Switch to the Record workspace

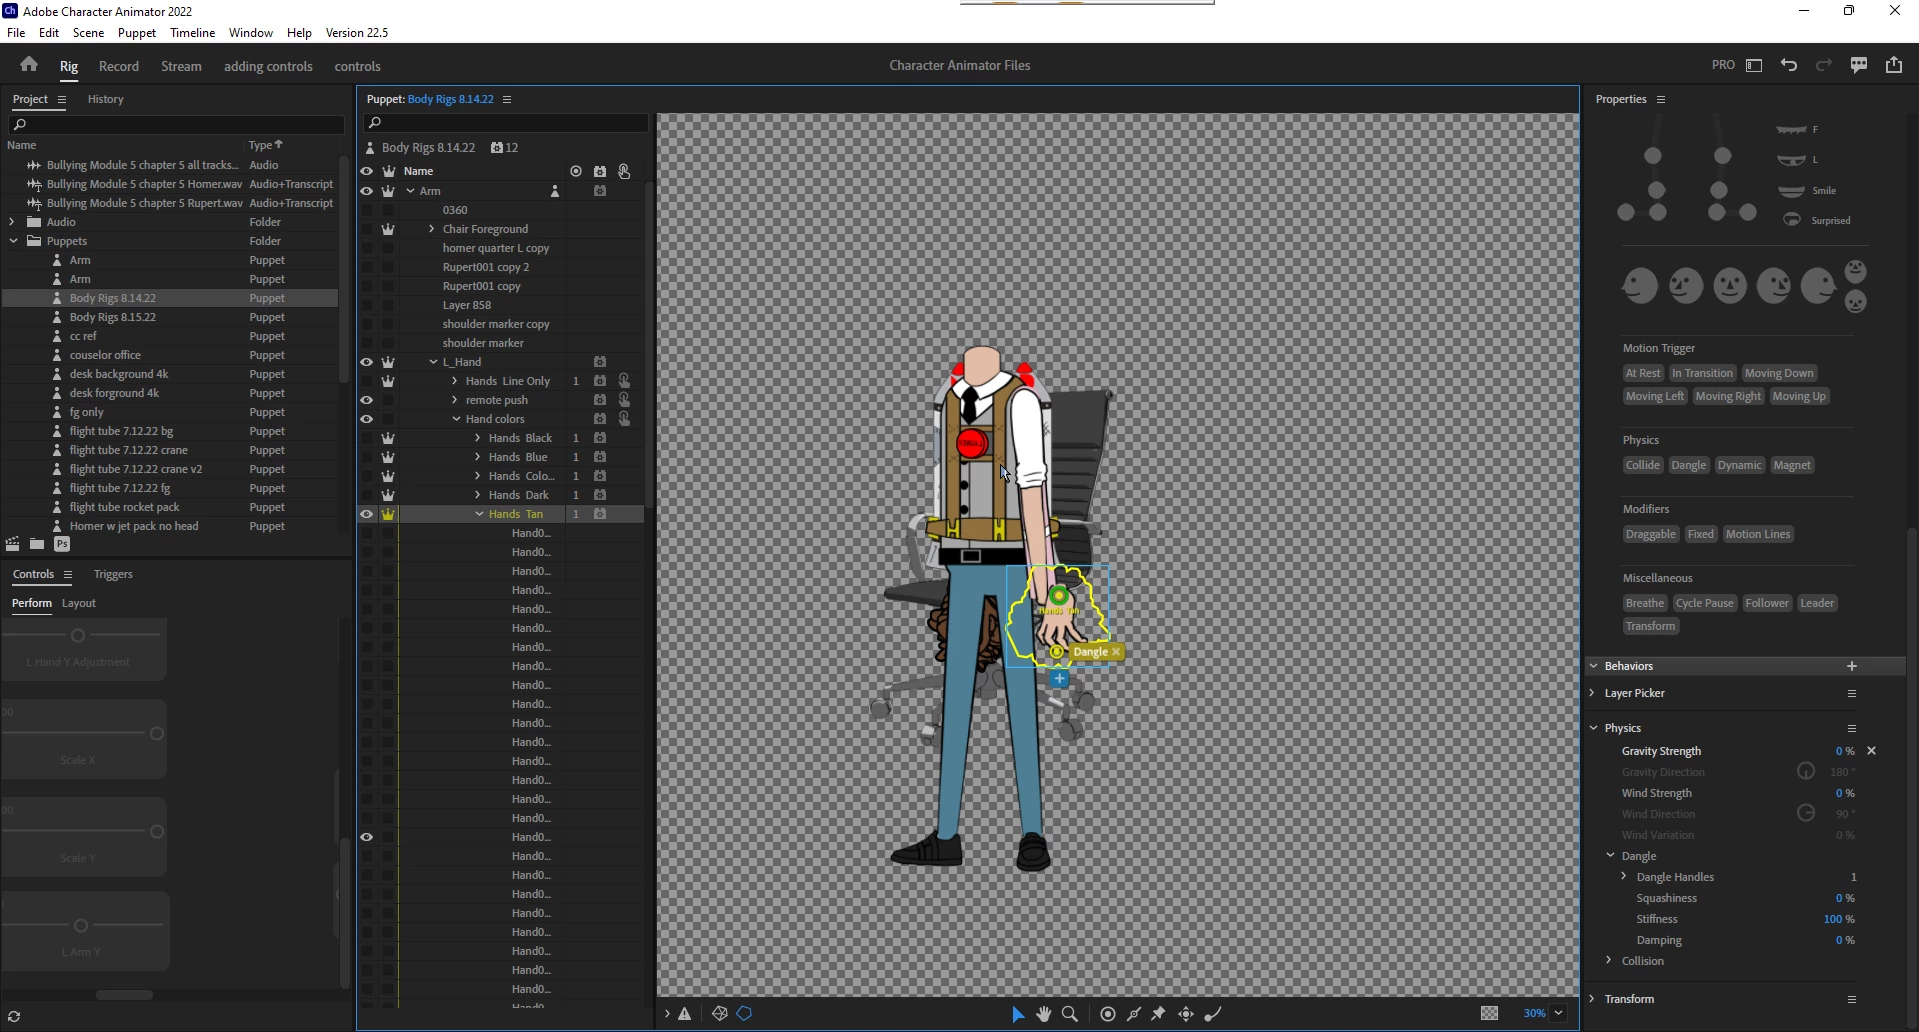pyautogui.click(x=119, y=66)
